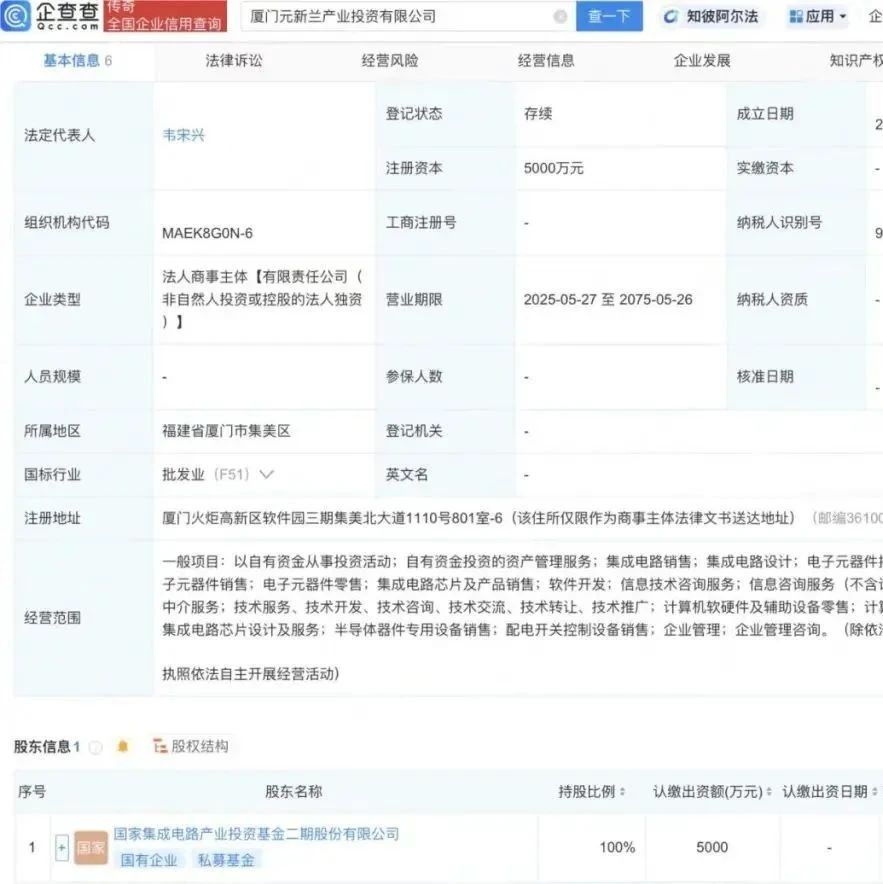Click the 100% shareholding value
Screen dimensions: 883x884
tap(617, 847)
